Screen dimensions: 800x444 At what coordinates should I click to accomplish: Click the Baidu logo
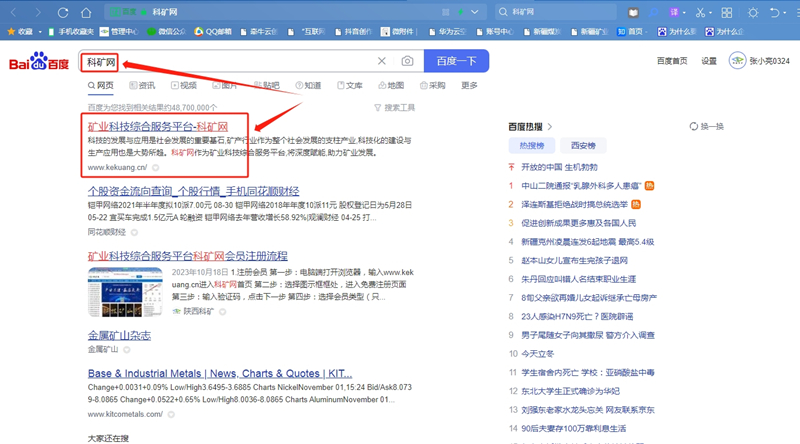coord(38,62)
